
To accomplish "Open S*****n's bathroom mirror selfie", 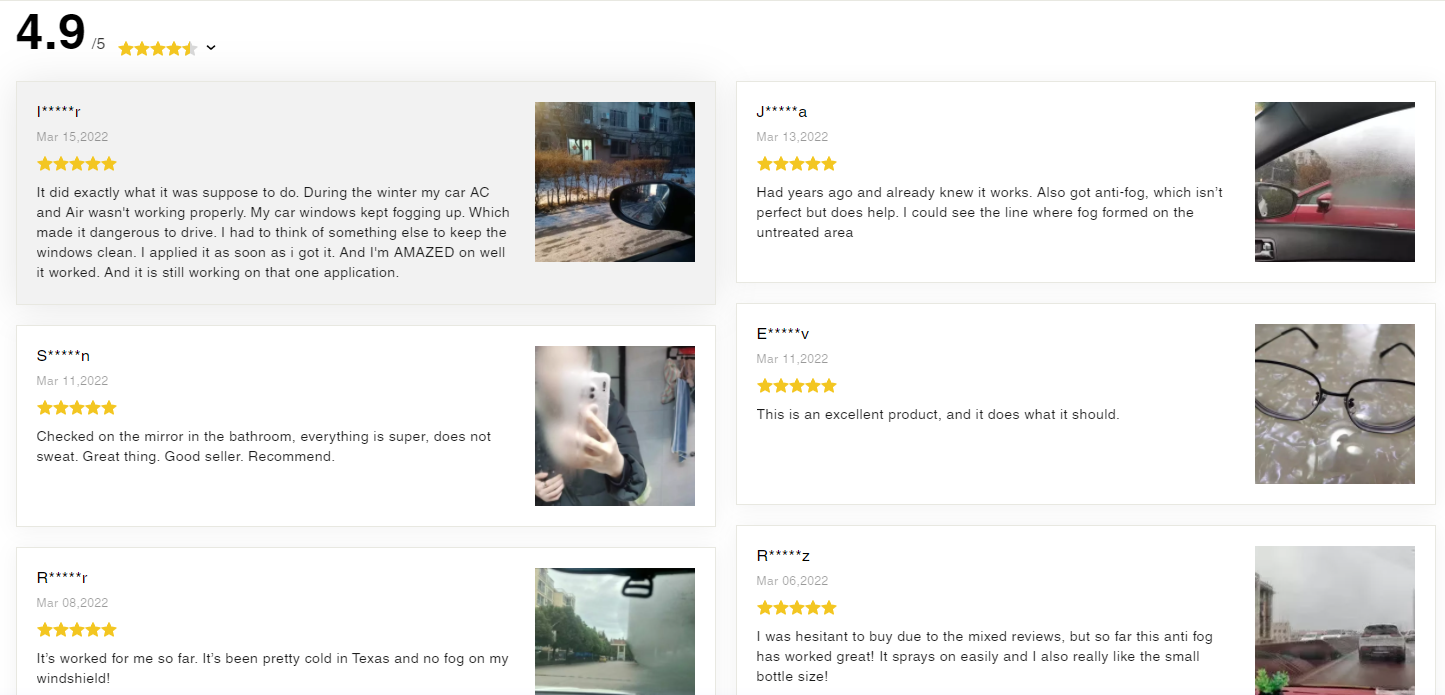I will click(x=614, y=425).
